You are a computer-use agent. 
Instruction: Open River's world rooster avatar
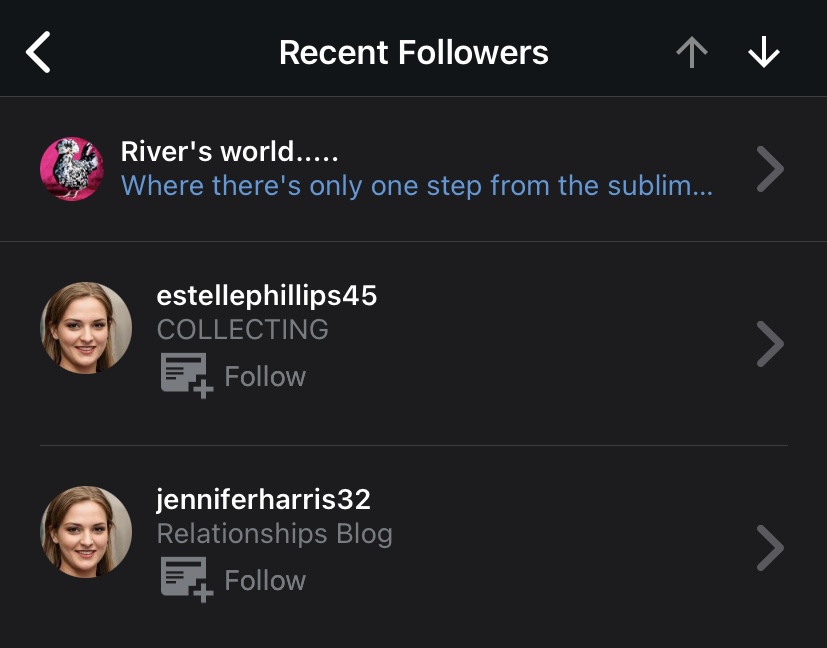point(72,169)
